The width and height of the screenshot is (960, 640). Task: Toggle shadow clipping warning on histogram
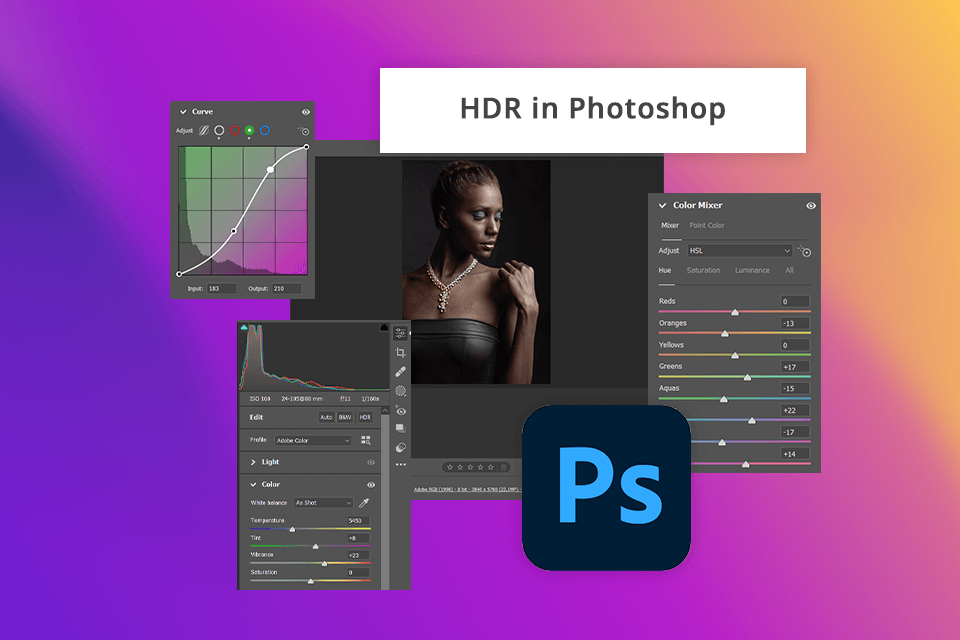coord(244,328)
